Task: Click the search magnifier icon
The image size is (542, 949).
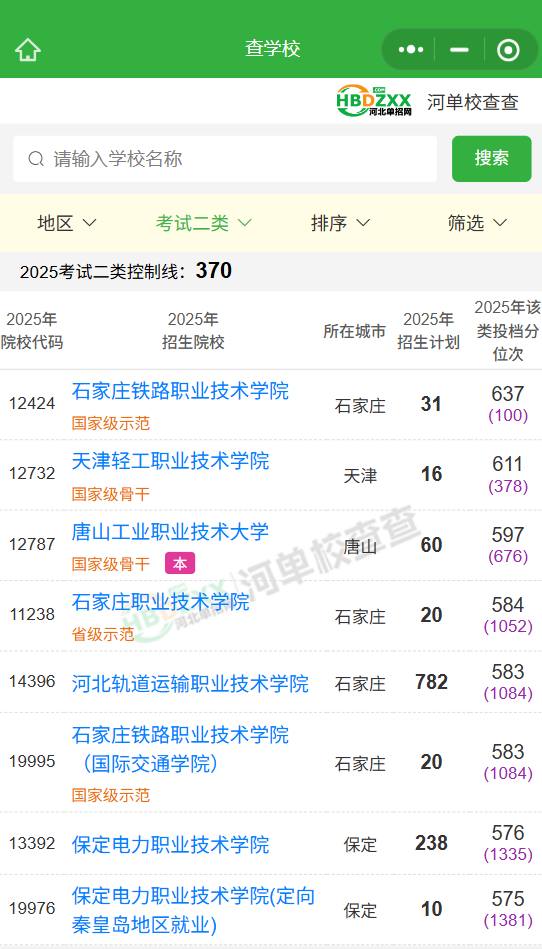Action: pyautogui.click(x=36, y=159)
